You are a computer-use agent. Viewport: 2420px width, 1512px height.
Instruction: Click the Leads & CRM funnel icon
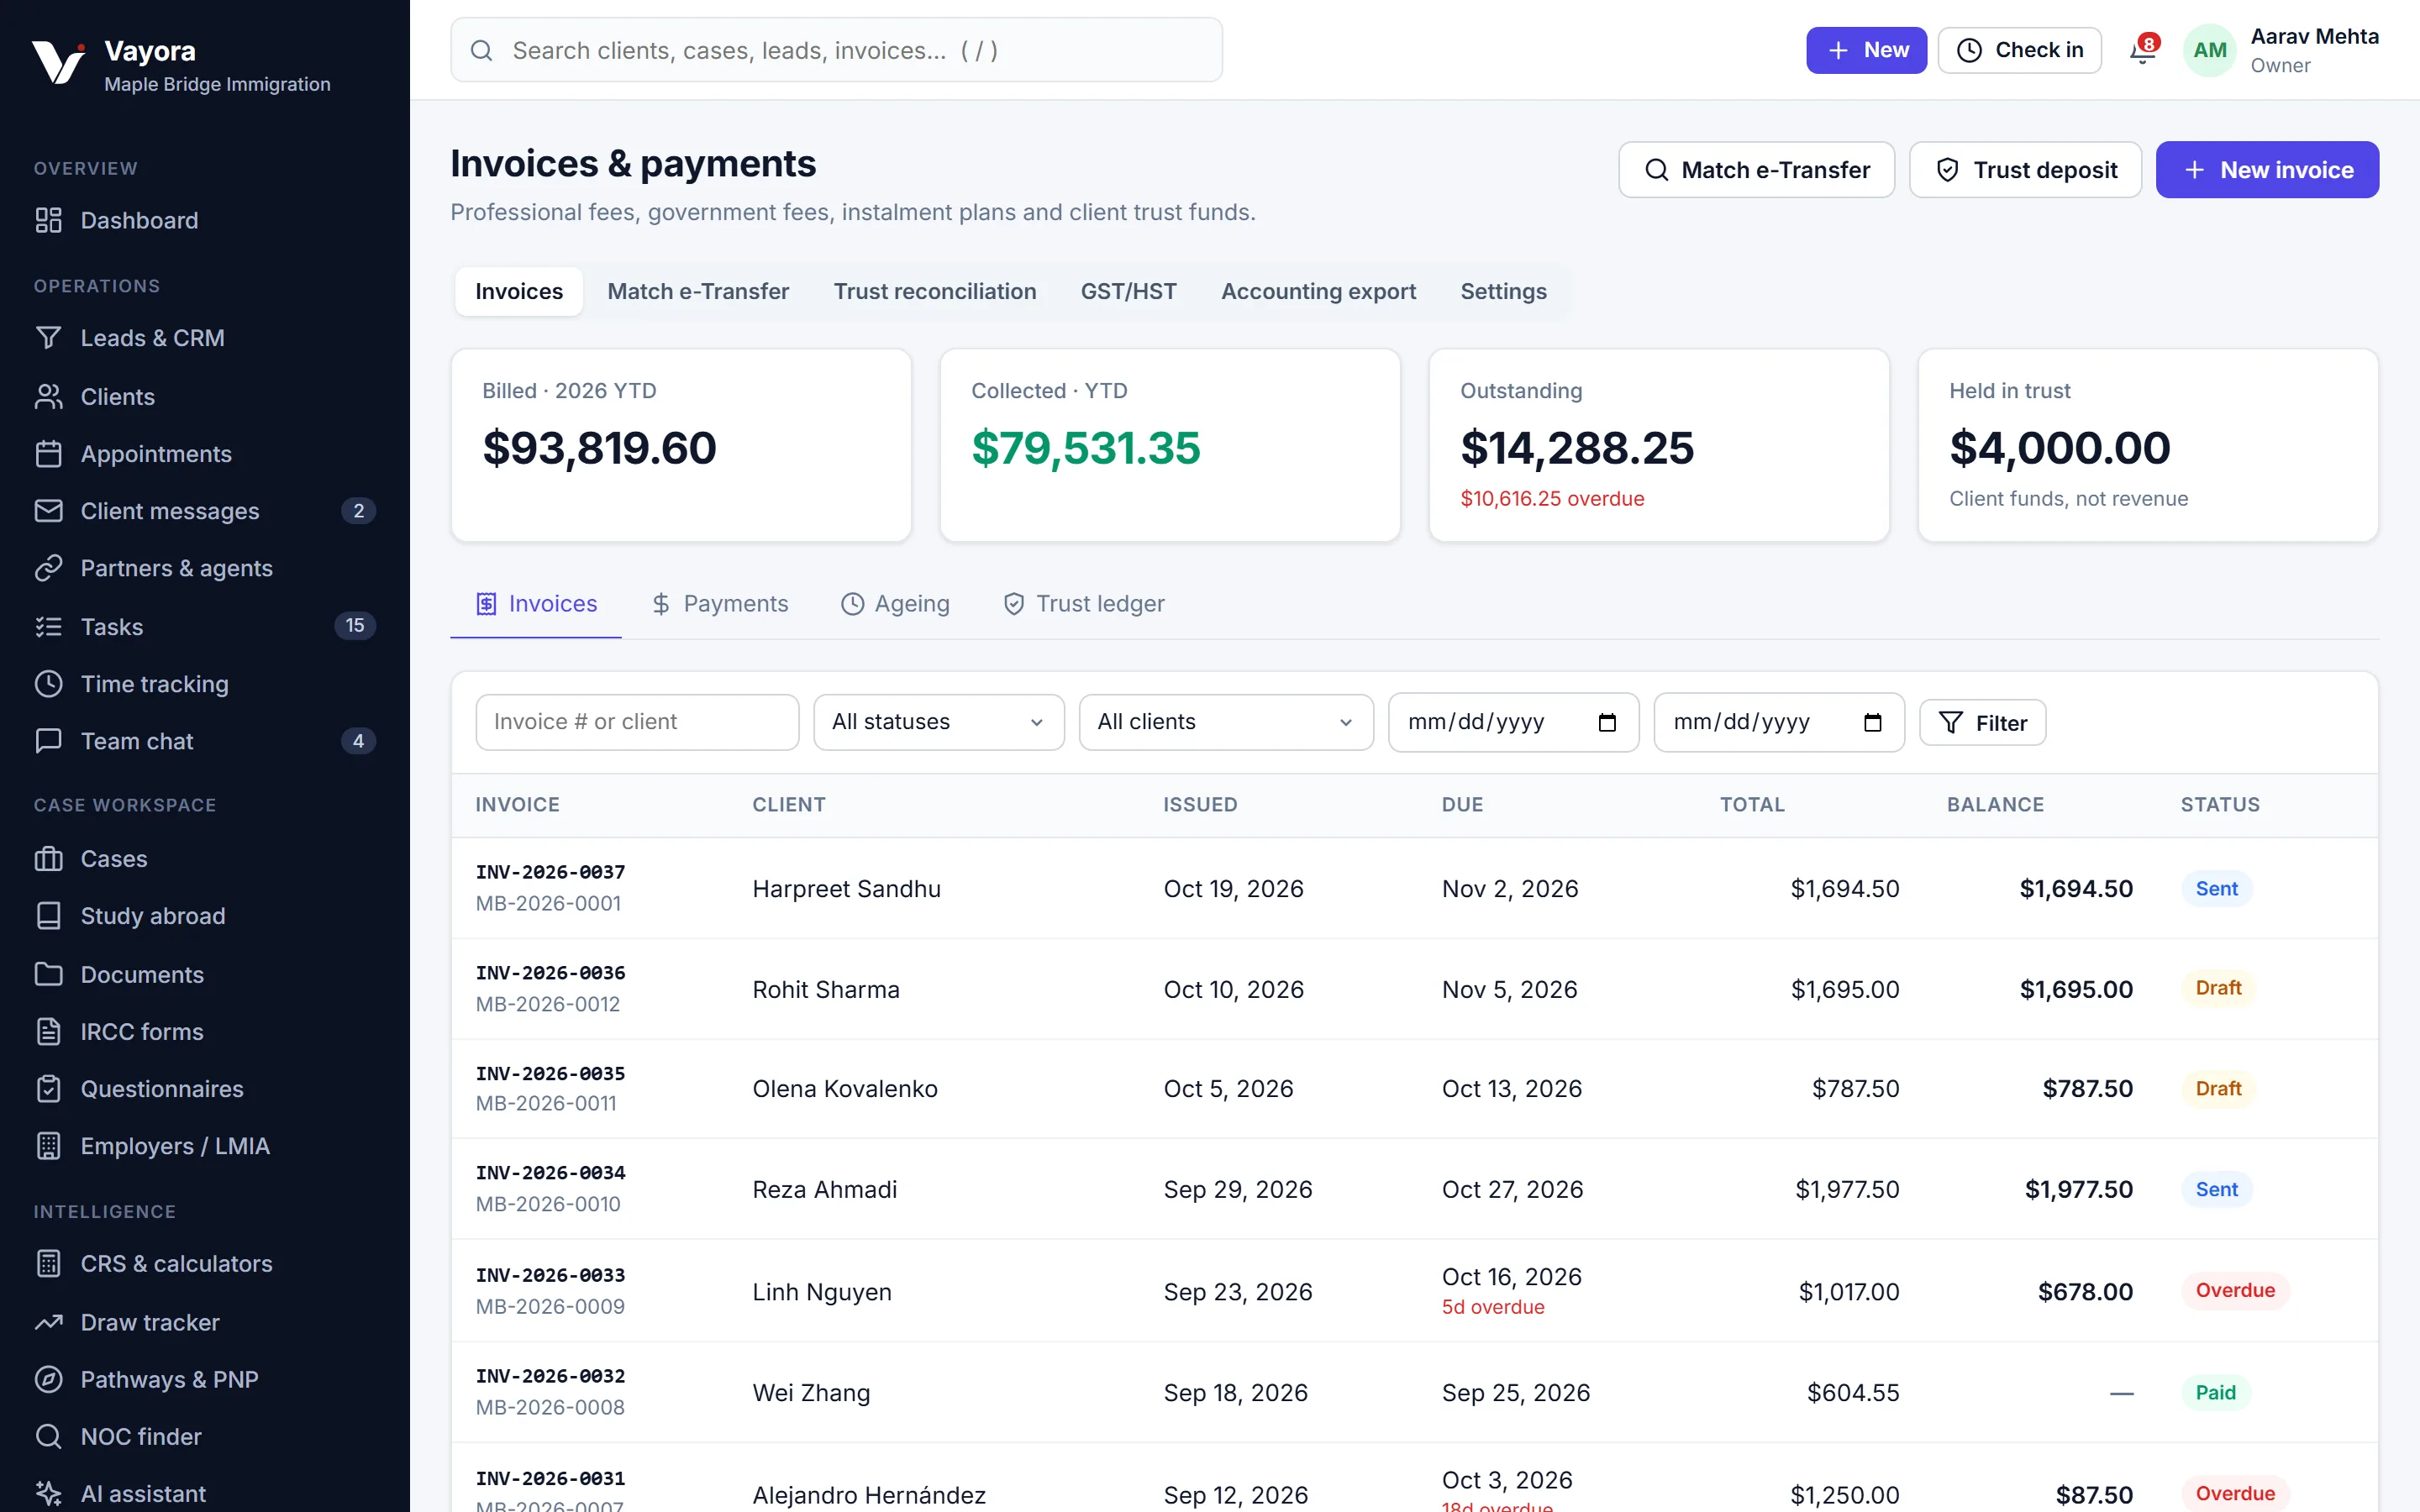[x=48, y=338]
